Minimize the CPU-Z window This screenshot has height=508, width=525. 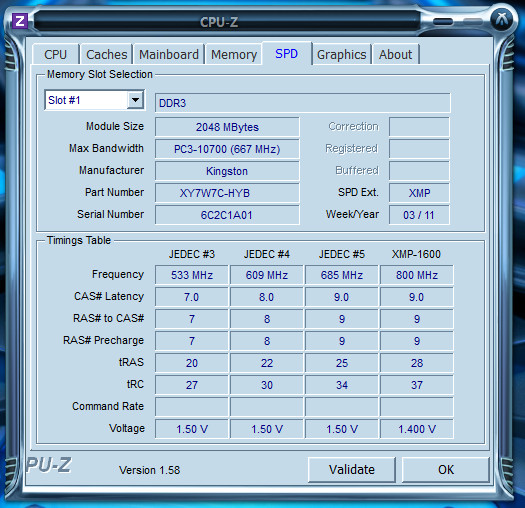point(443,22)
